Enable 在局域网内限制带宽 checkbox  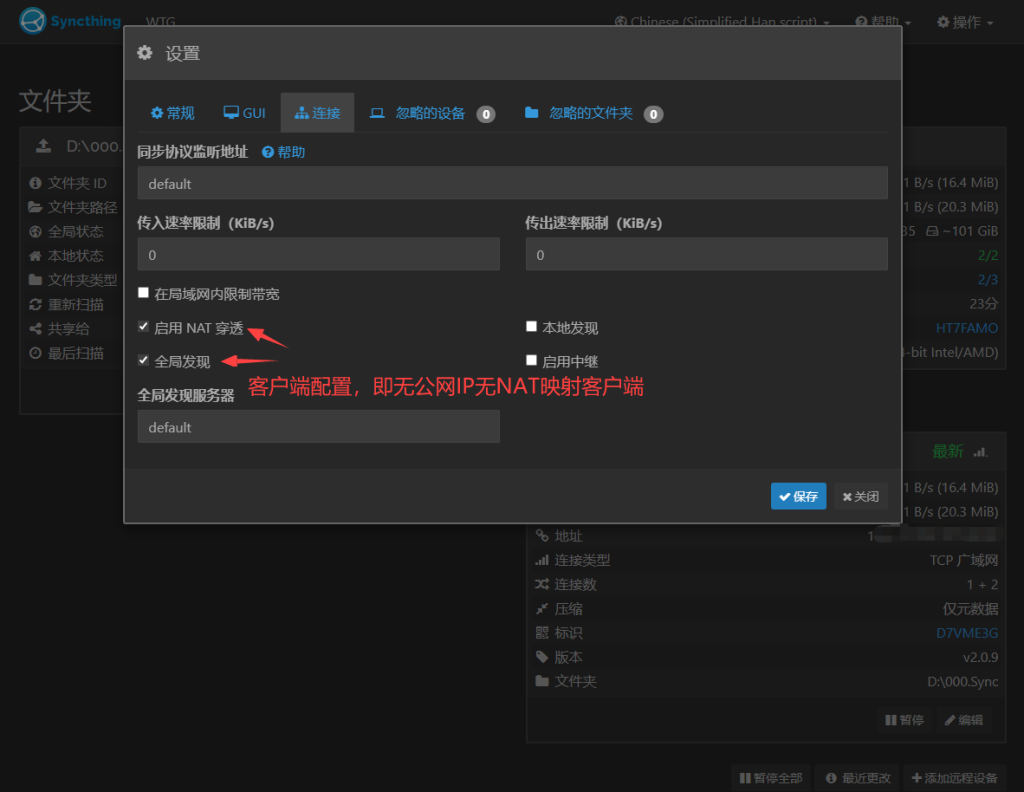click(144, 293)
